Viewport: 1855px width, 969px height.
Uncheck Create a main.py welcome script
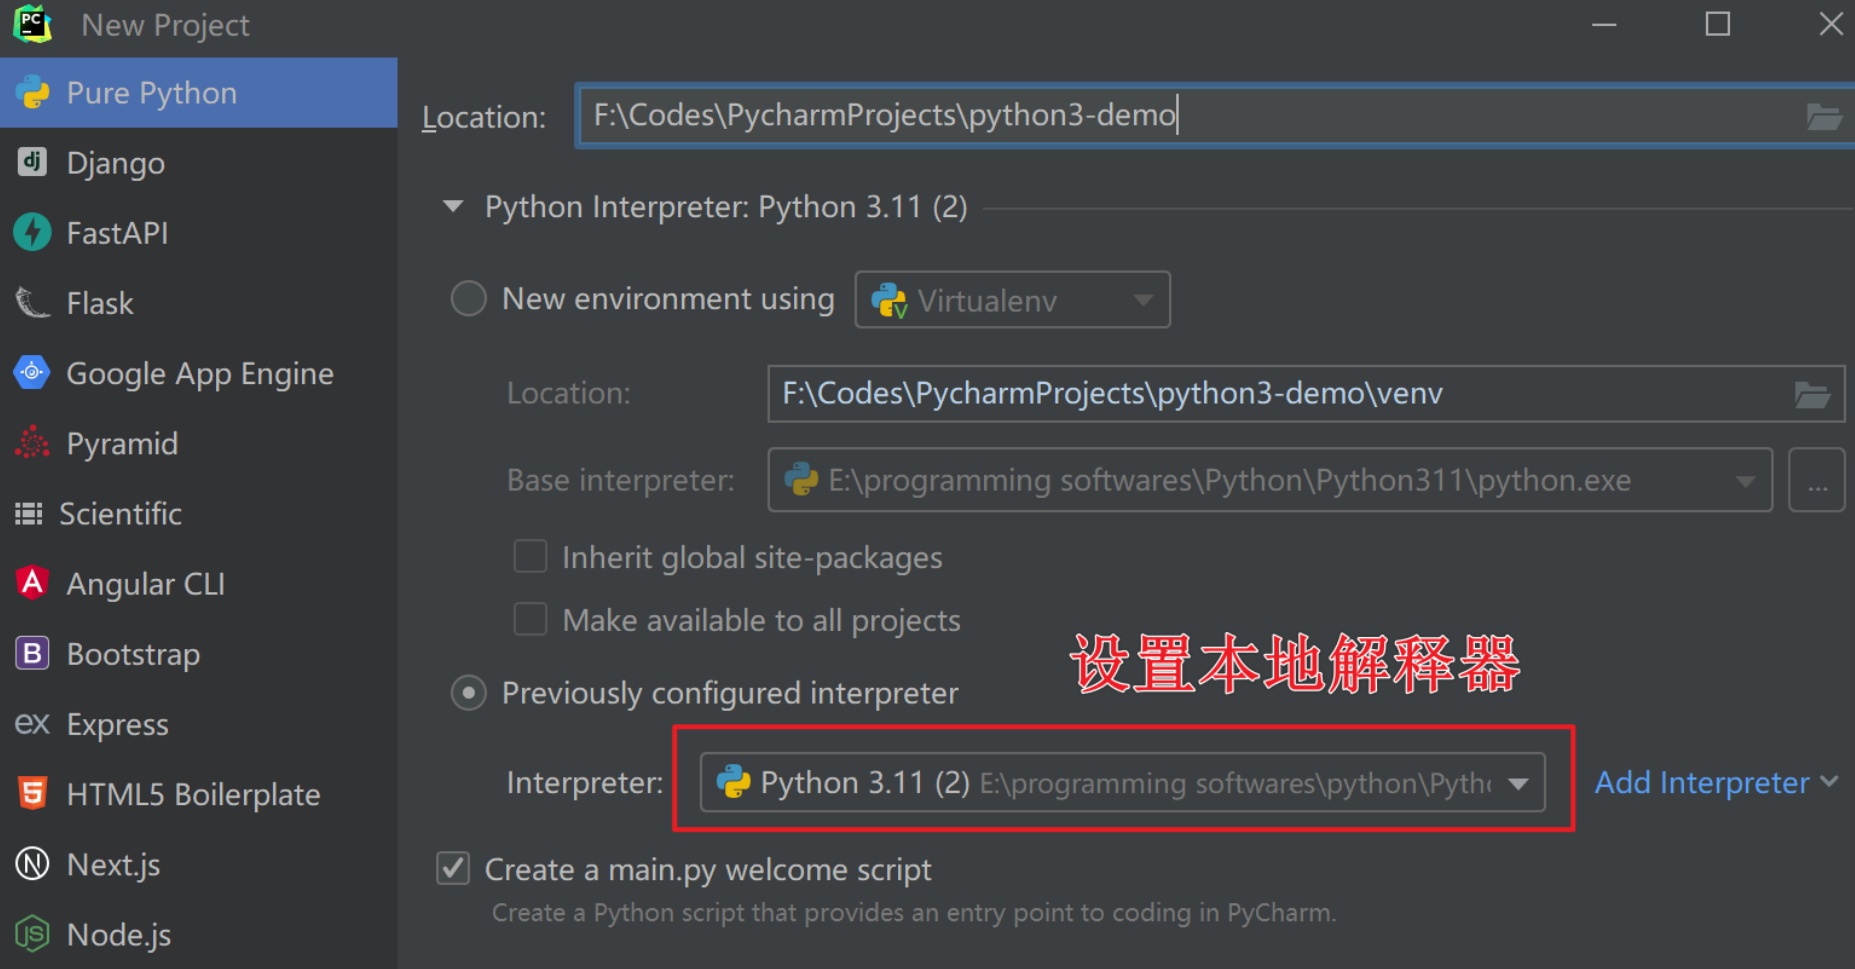click(x=453, y=868)
